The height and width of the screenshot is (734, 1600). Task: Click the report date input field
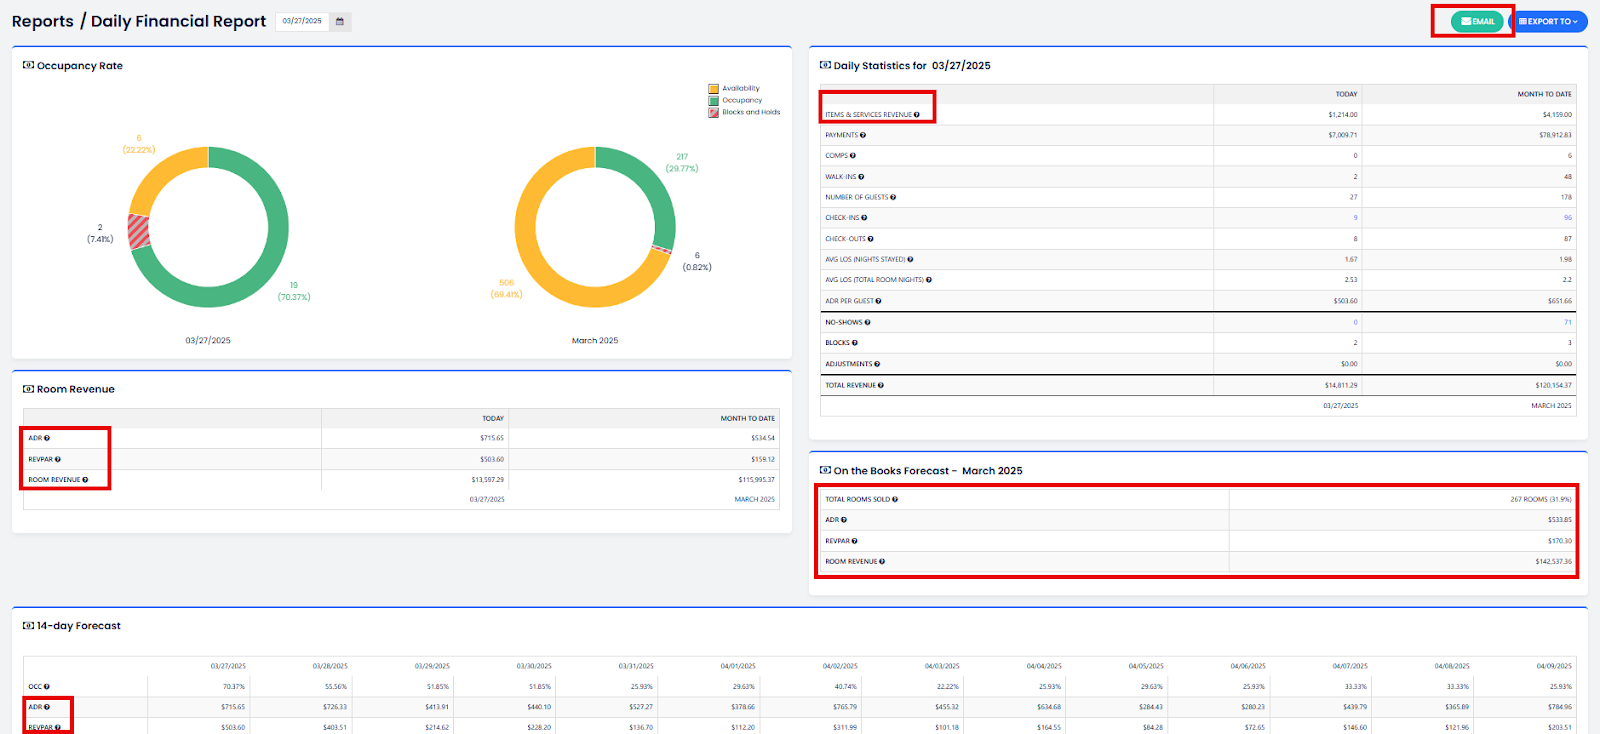point(302,21)
